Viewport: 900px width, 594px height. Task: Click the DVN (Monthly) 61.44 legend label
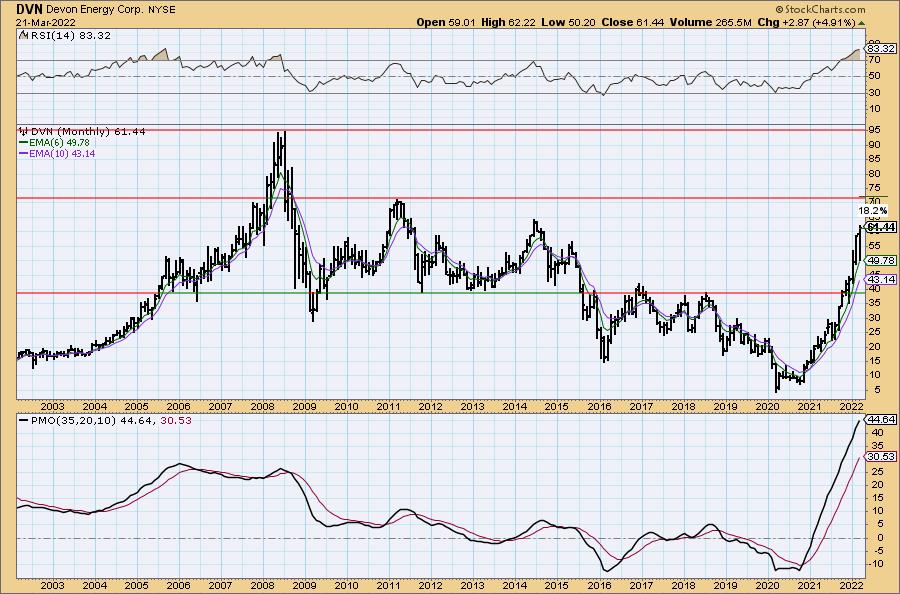tap(88, 131)
